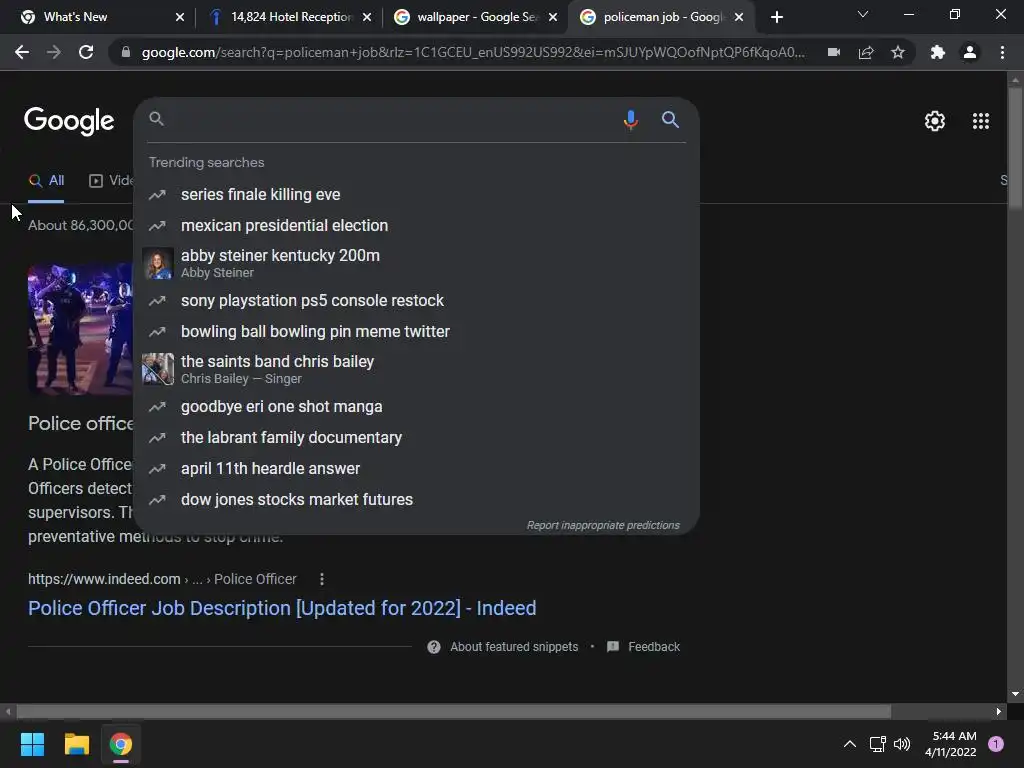Click the police officers snippet image
1024x768 pixels.
[x=81, y=329]
